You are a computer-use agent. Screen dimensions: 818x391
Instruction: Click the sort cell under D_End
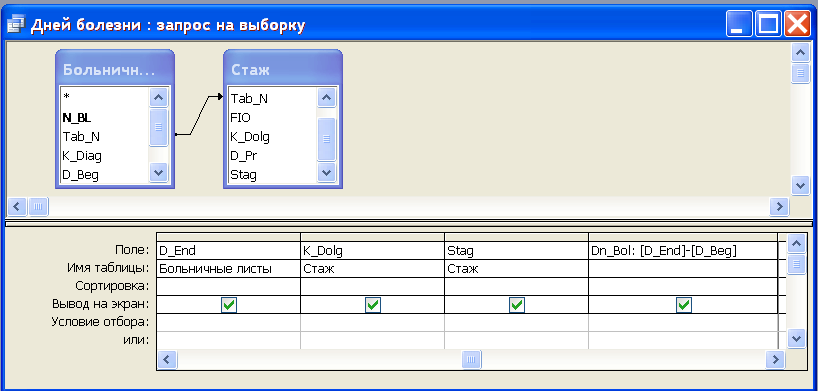point(228,287)
